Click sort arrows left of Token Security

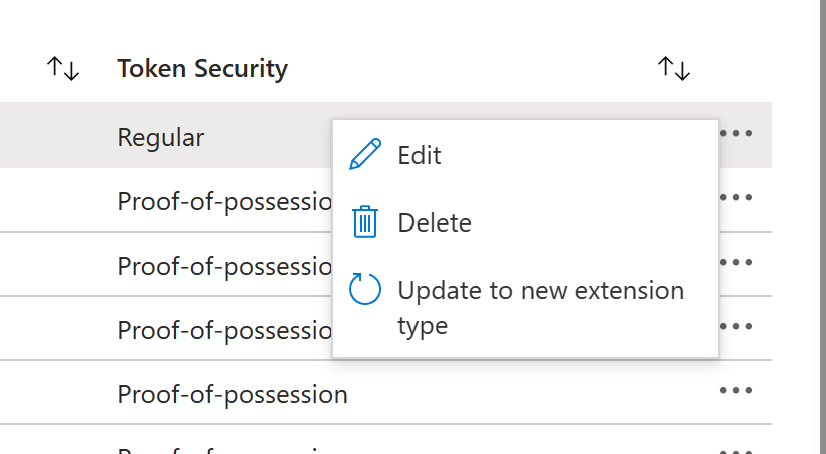pyautogui.click(x=63, y=69)
